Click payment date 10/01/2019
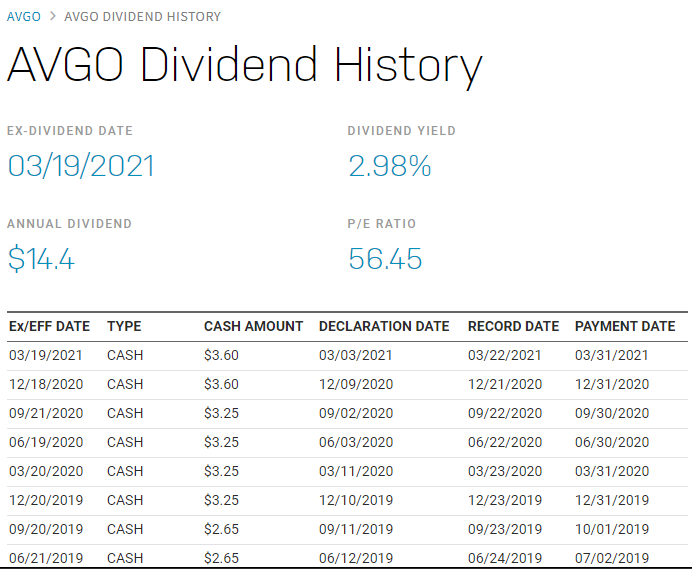The image size is (692, 569). coord(612,529)
